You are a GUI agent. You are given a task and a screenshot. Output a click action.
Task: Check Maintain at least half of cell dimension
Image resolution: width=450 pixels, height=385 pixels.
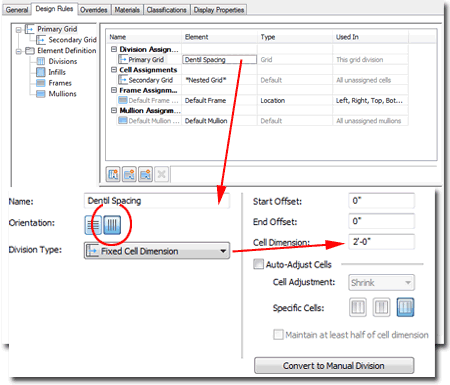tap(278, 334)
